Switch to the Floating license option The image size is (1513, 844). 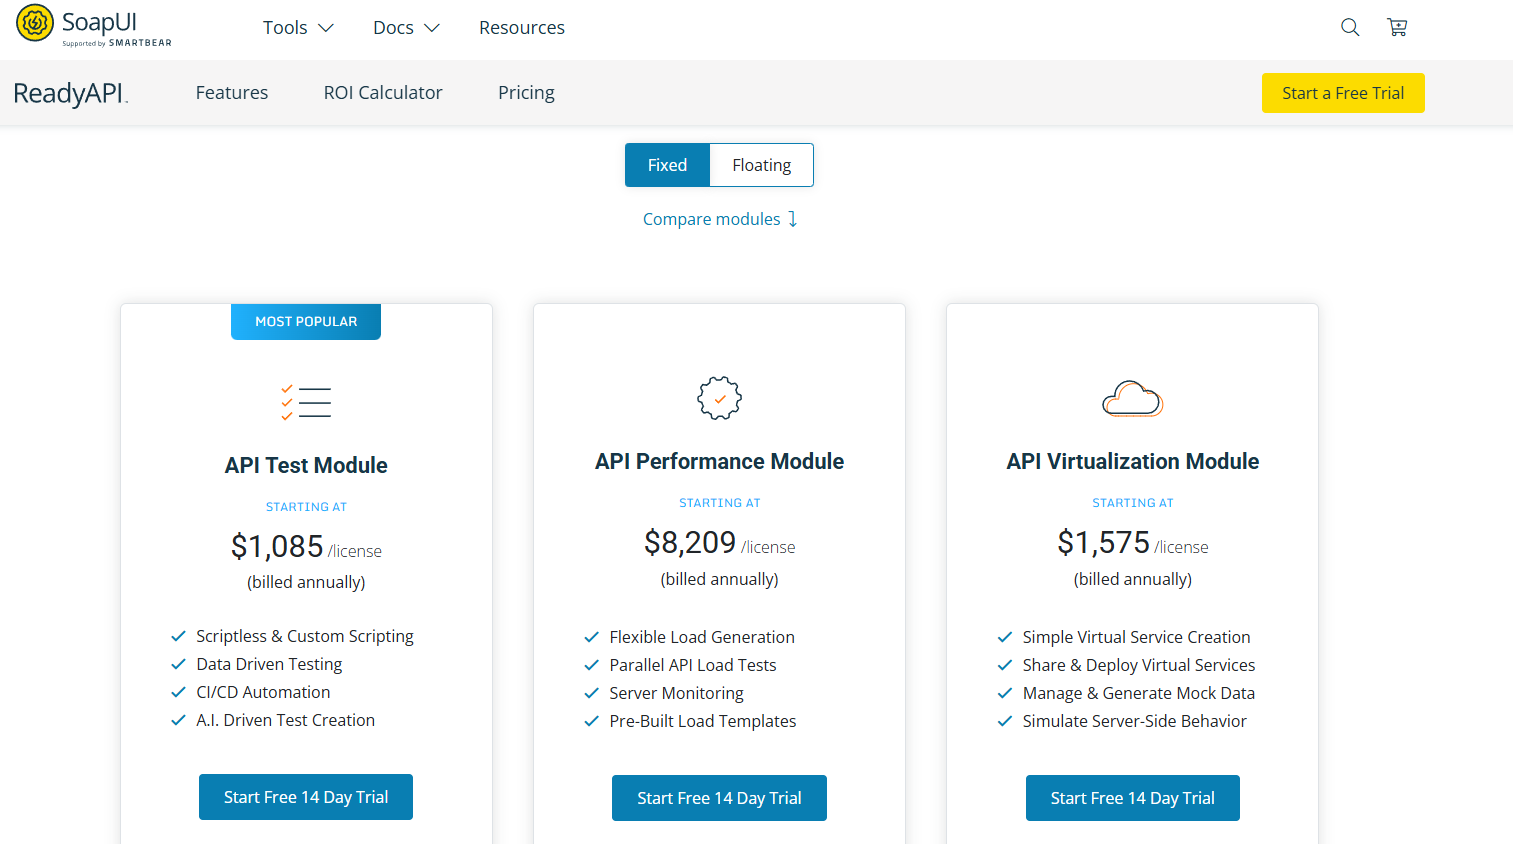coord(761,165)
